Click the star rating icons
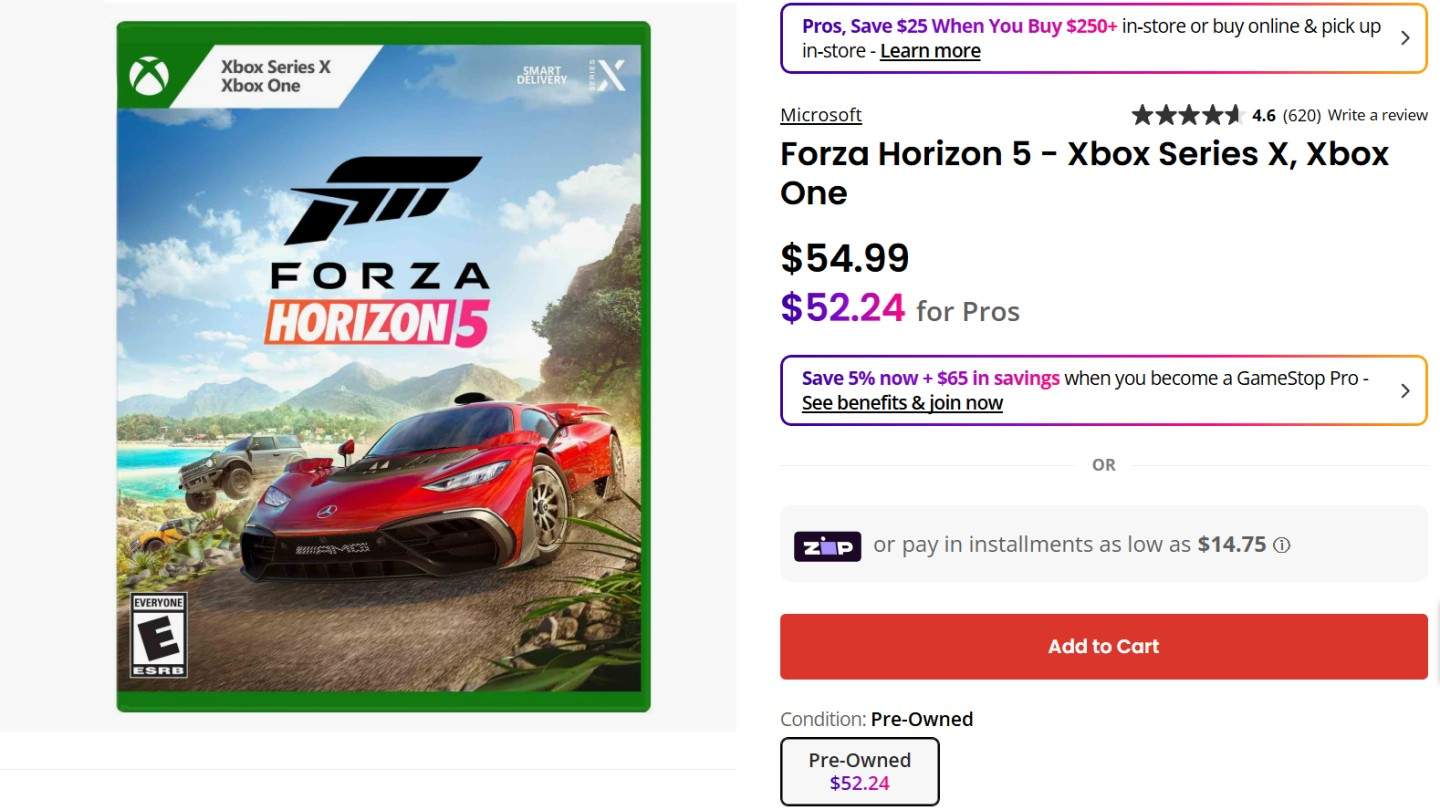This screenshot has height=810, width=1440. click(1187, 115)
